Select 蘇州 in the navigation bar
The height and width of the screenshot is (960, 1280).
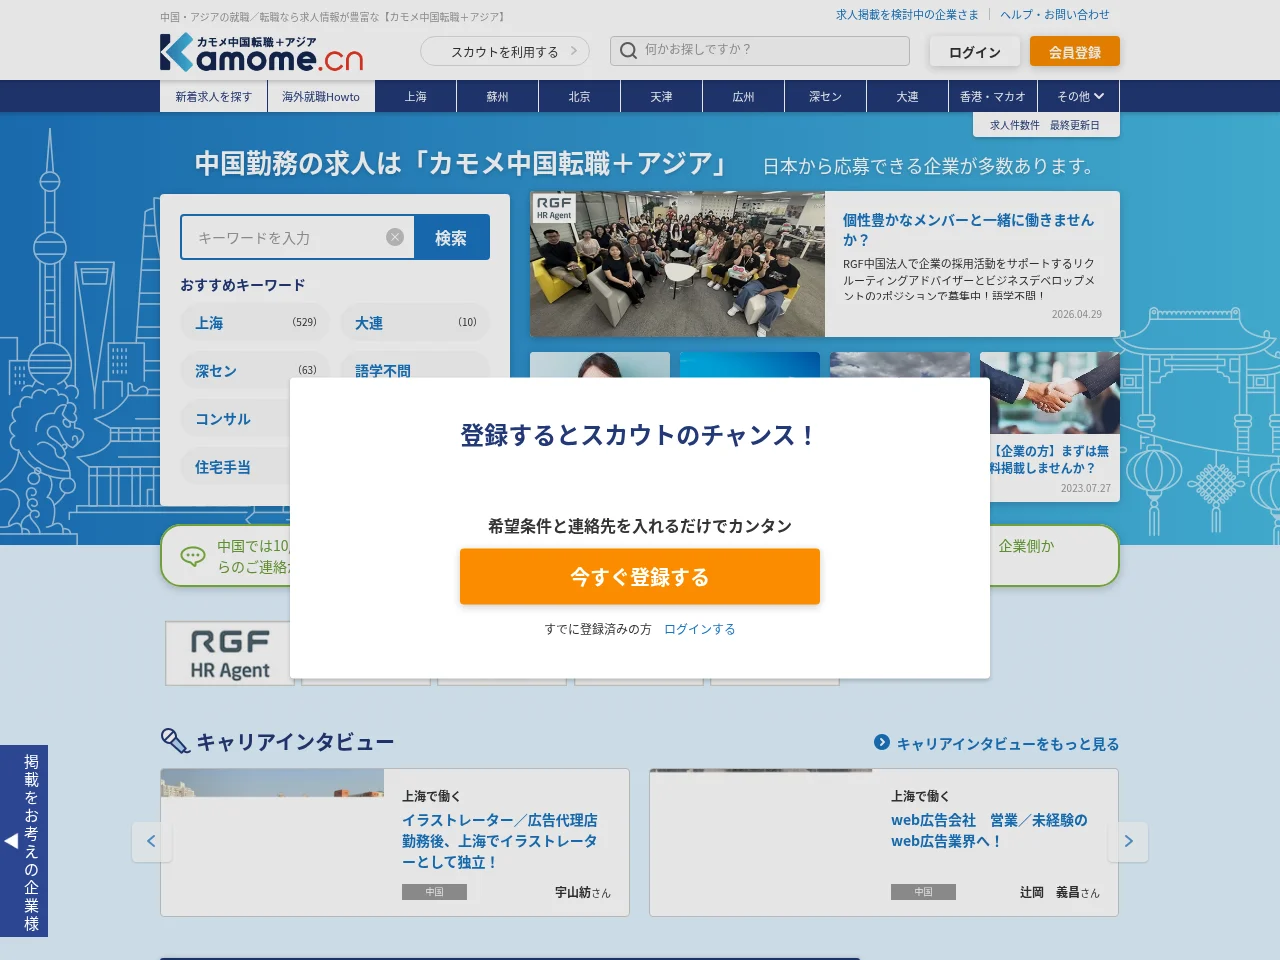point(498,96)
